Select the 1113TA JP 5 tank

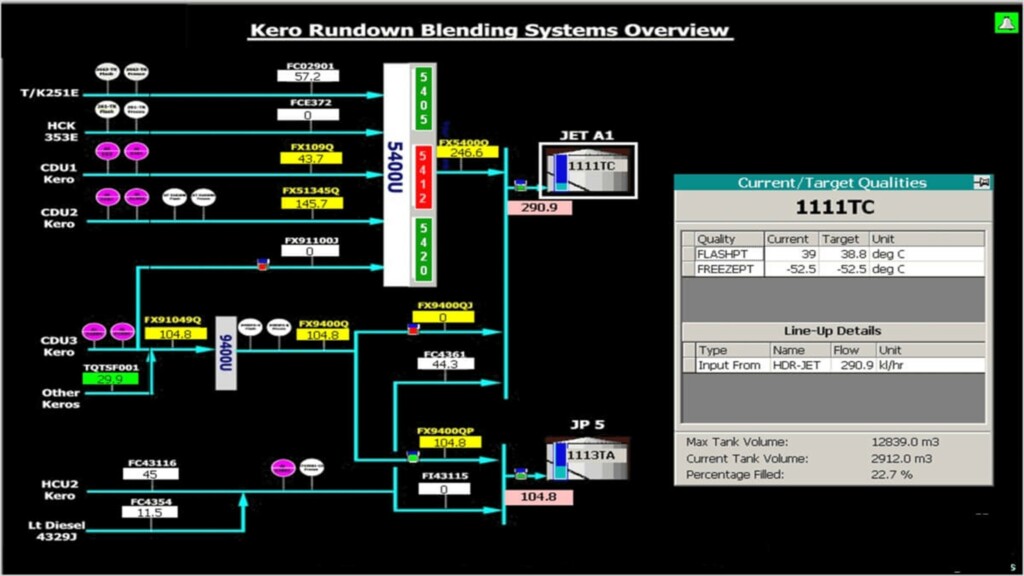click(589, 460)
